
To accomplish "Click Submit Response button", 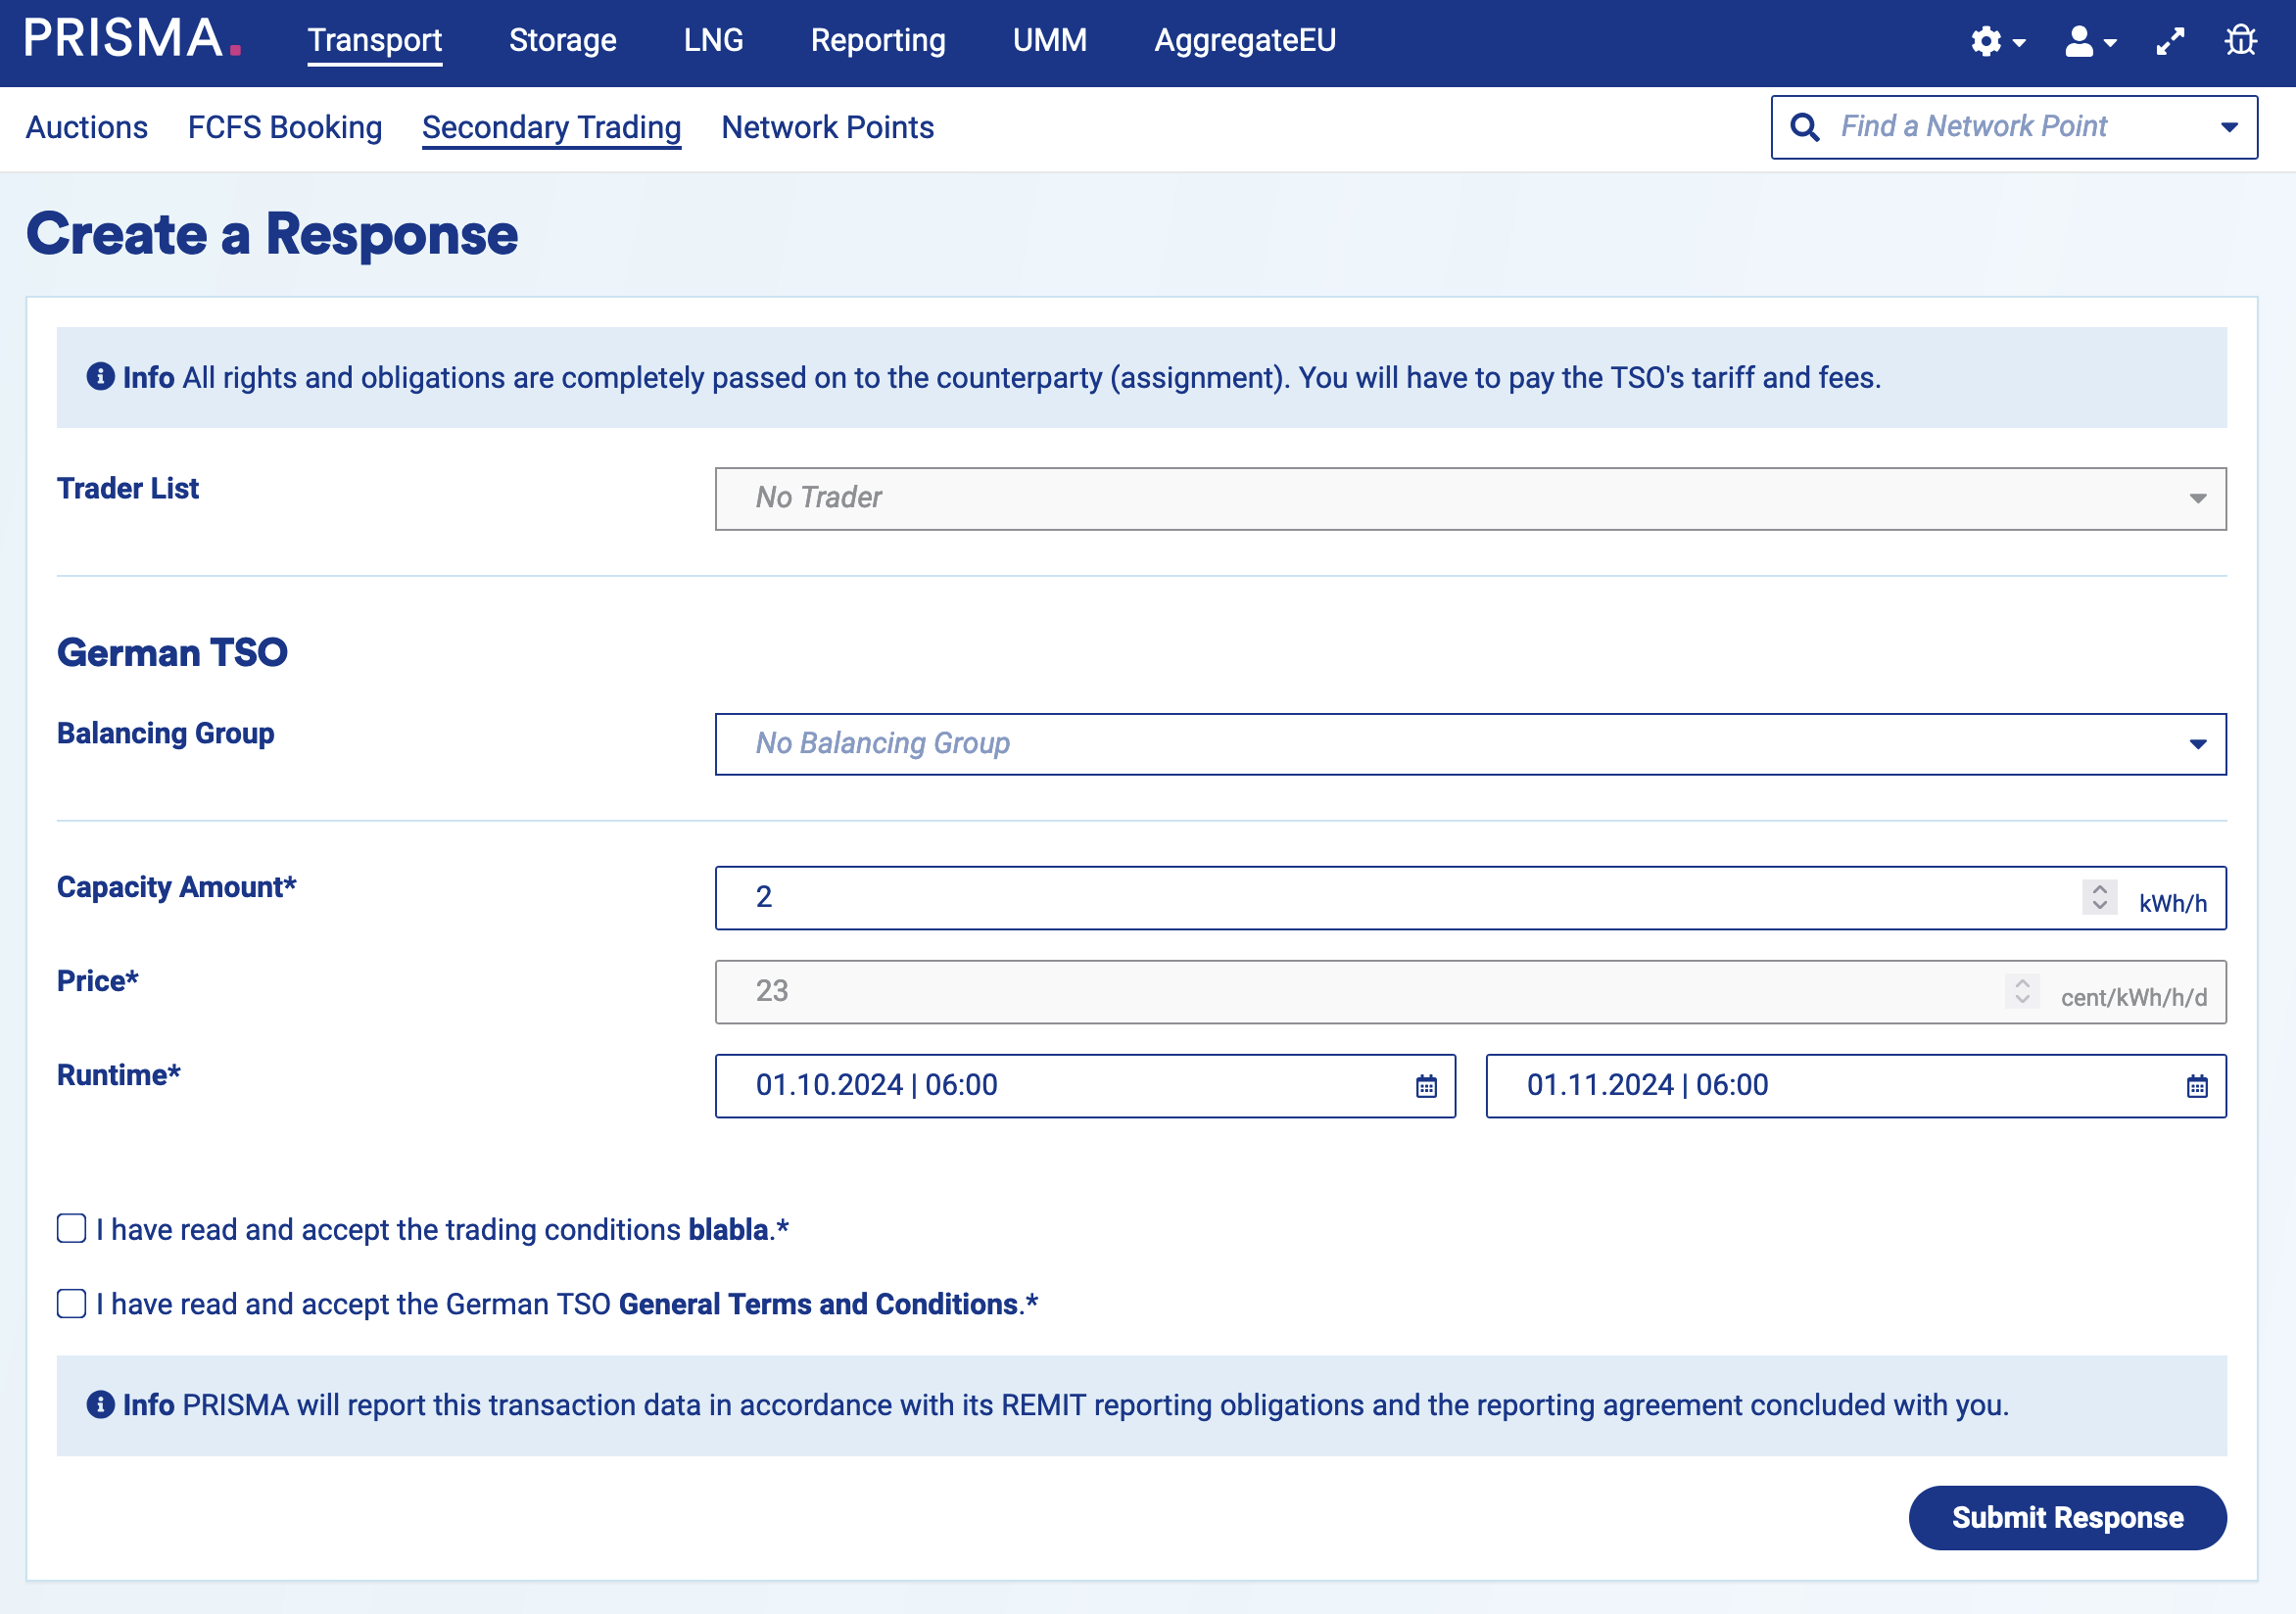I will pos(2066,1517).
